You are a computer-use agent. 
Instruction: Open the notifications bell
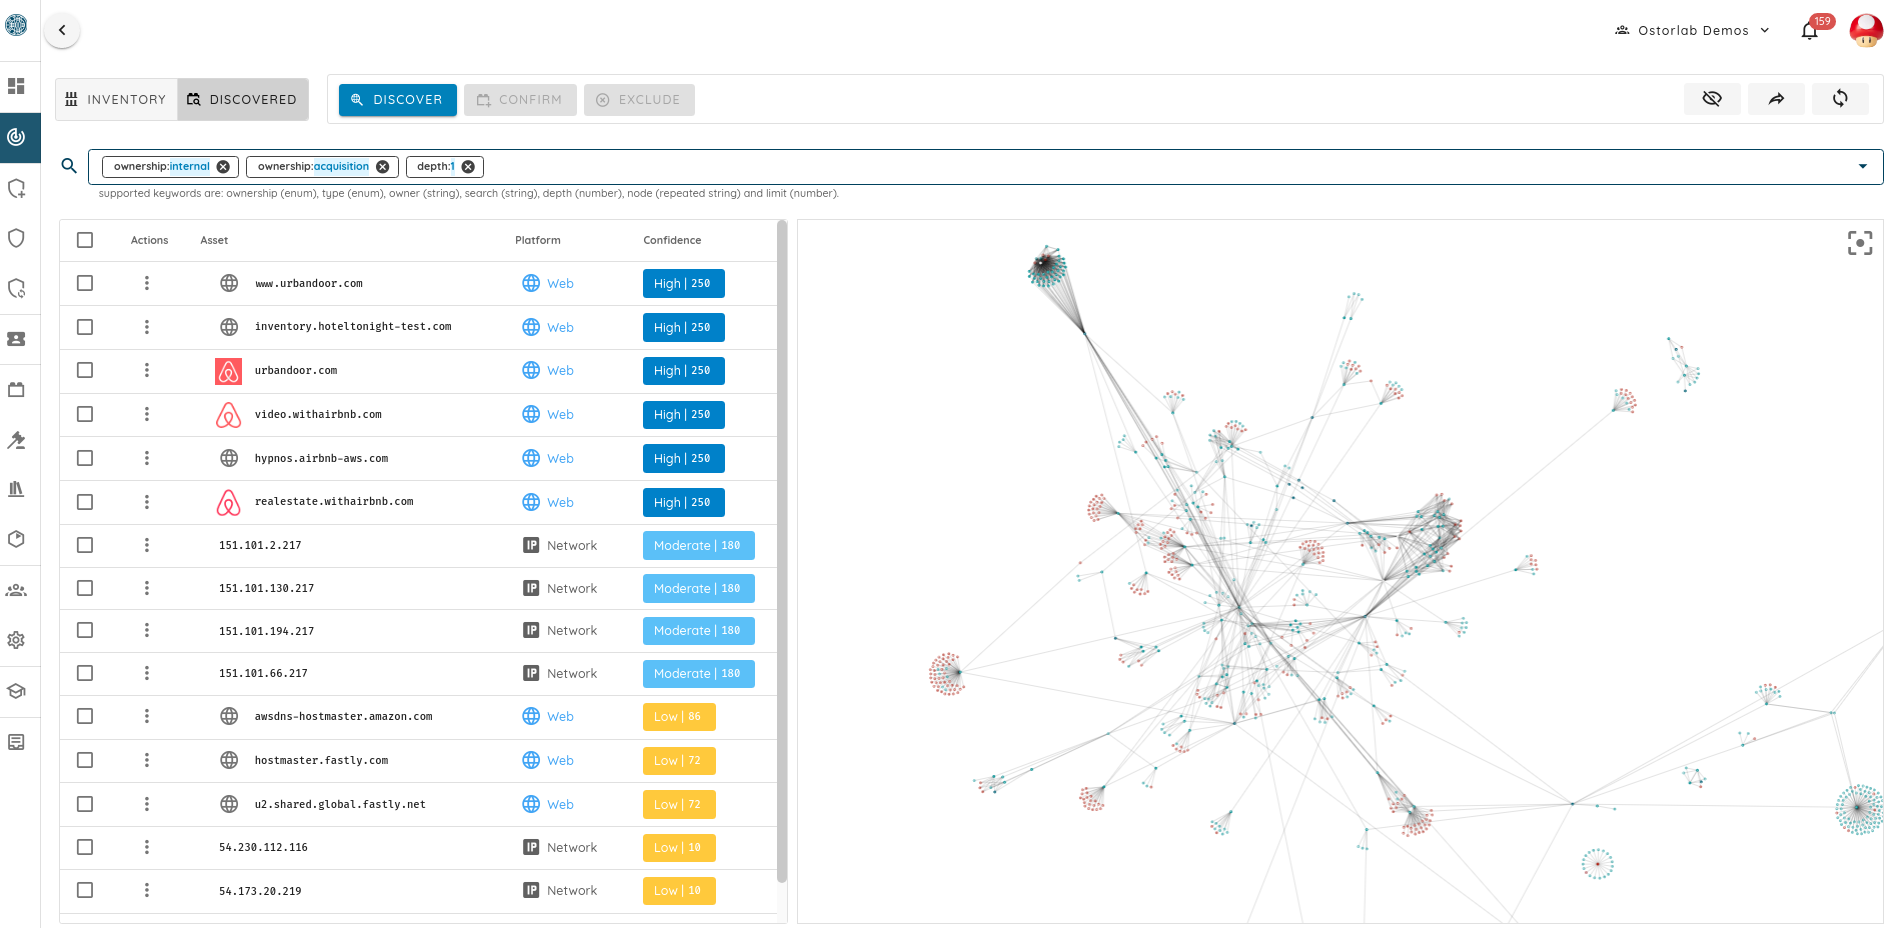click(x=1809, y=31)
